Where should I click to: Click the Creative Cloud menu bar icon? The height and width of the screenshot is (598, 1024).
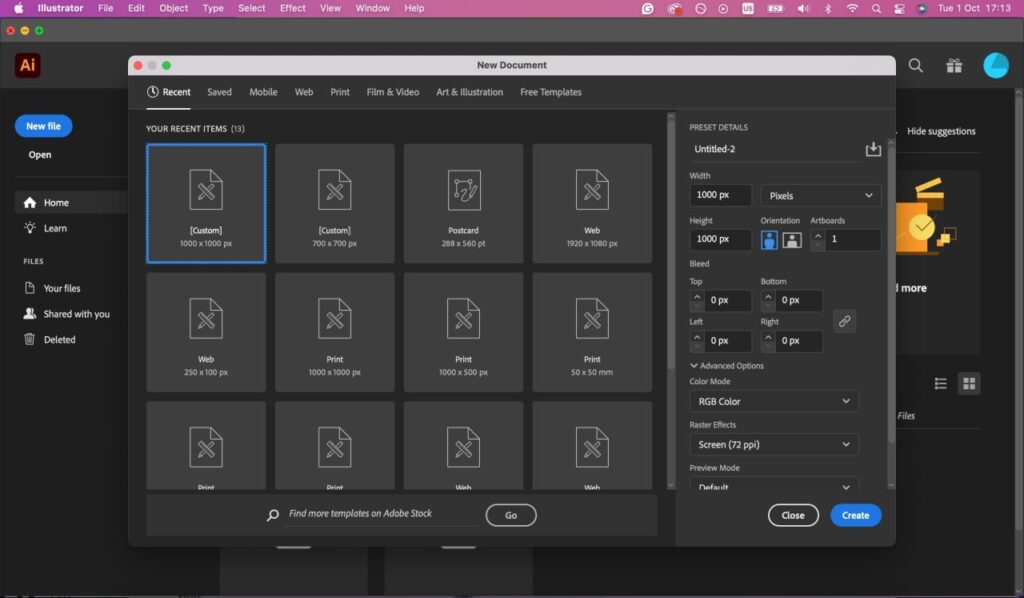click(674, 8)
